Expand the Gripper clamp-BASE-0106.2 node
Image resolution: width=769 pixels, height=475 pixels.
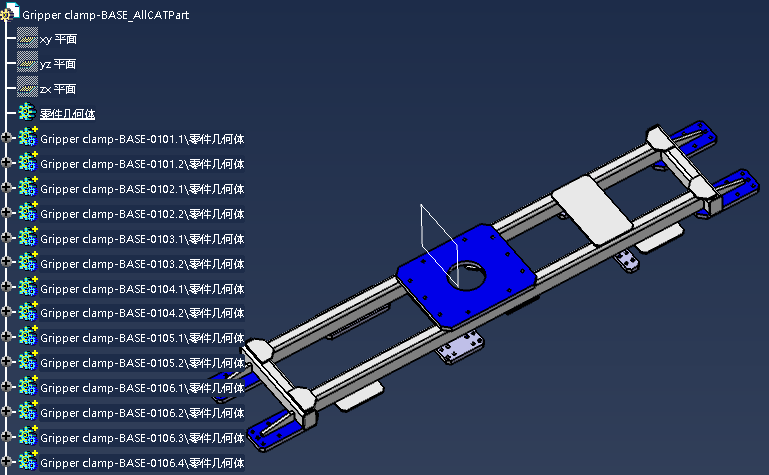[6, 413]
